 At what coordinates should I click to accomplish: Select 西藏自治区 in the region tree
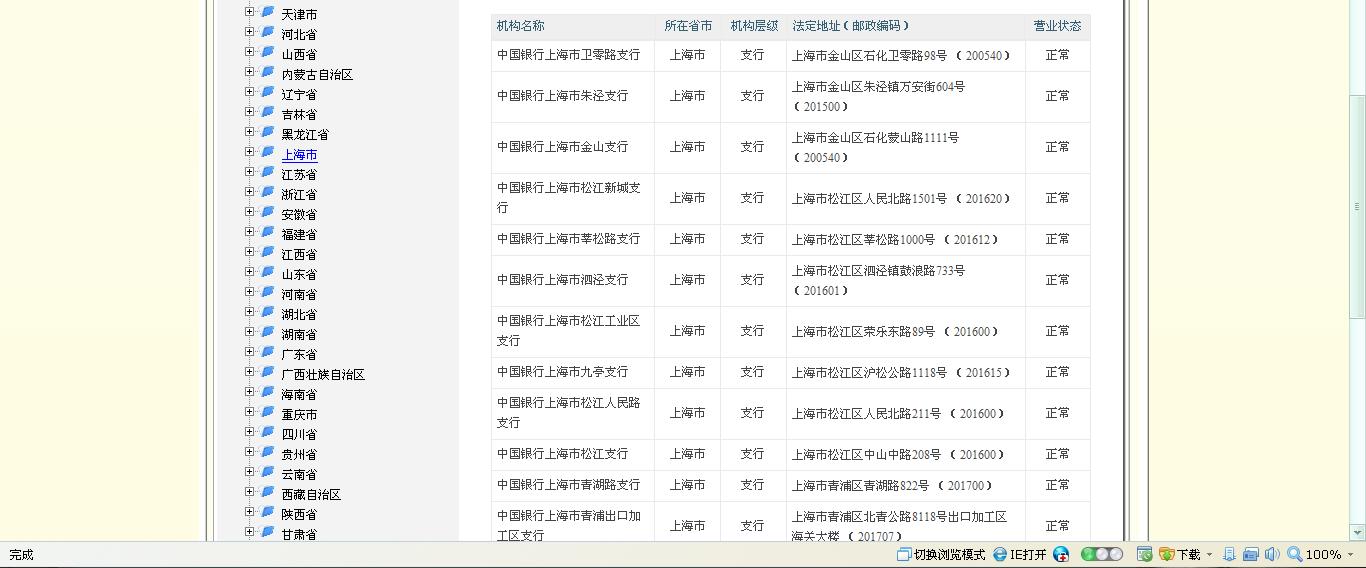(x=311, y=495)
